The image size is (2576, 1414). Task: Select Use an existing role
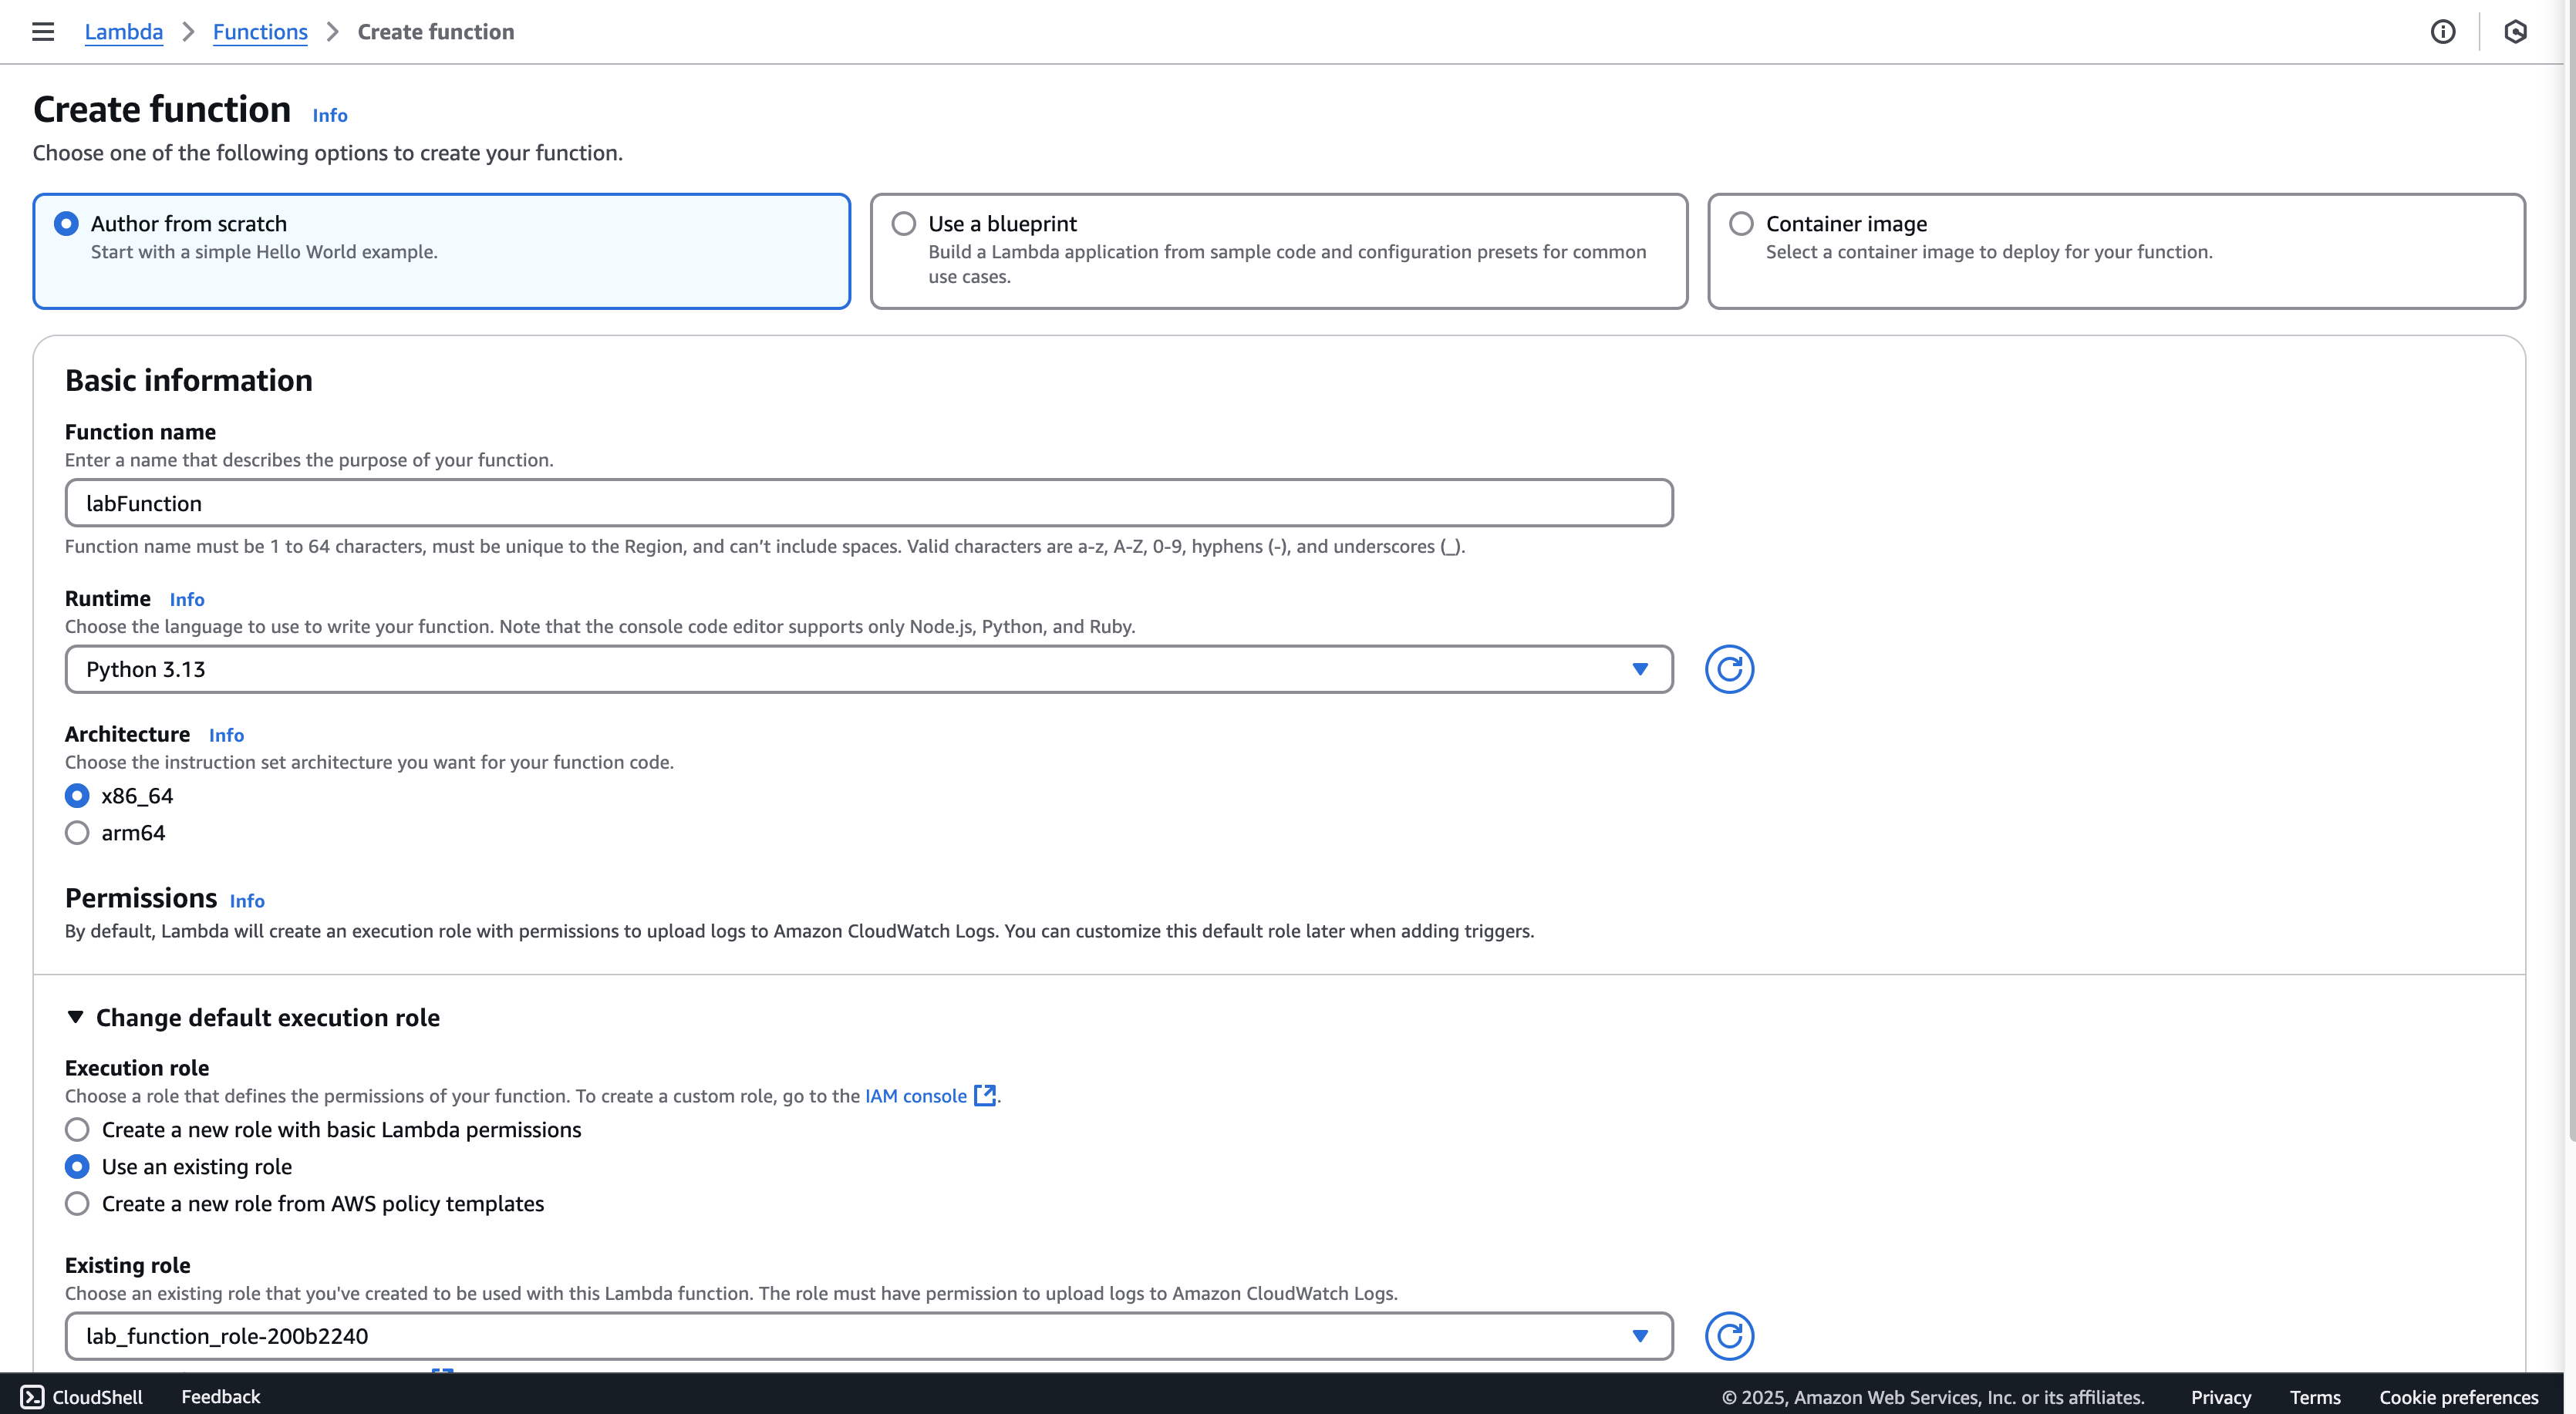[77, 1167]
